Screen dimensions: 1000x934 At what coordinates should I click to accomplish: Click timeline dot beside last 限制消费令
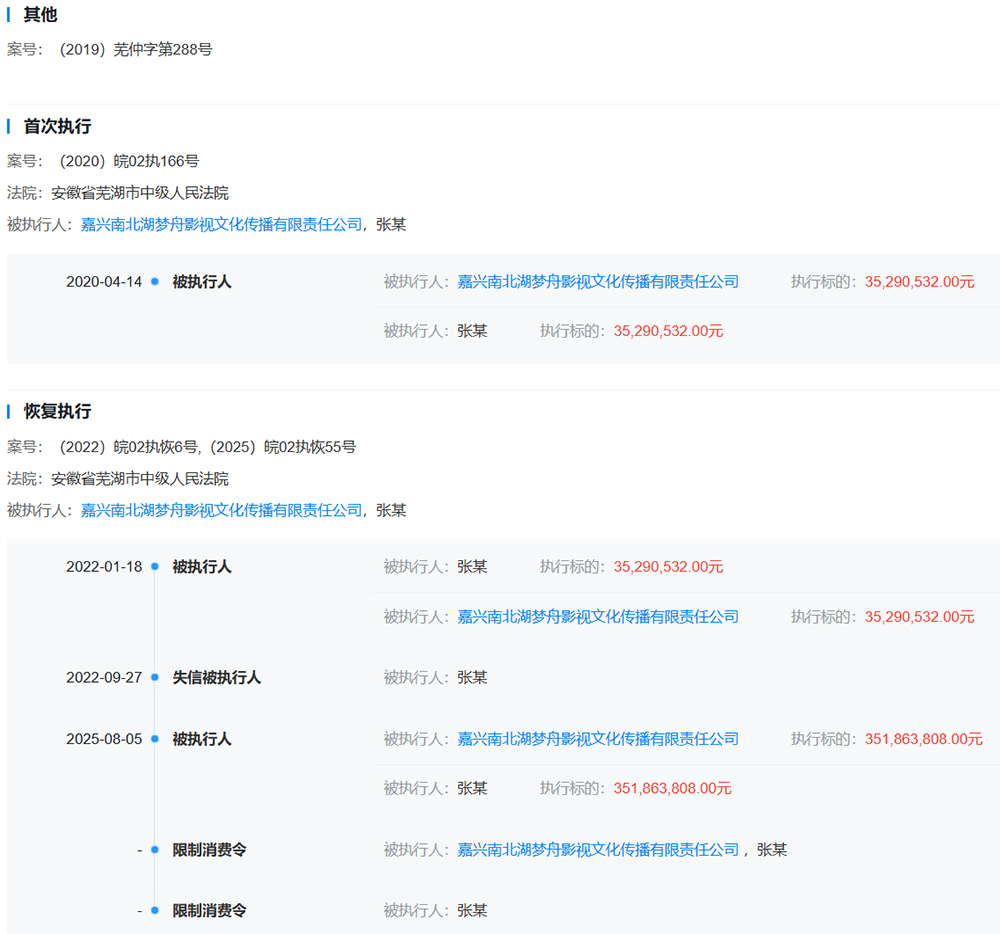pos(155,911)
